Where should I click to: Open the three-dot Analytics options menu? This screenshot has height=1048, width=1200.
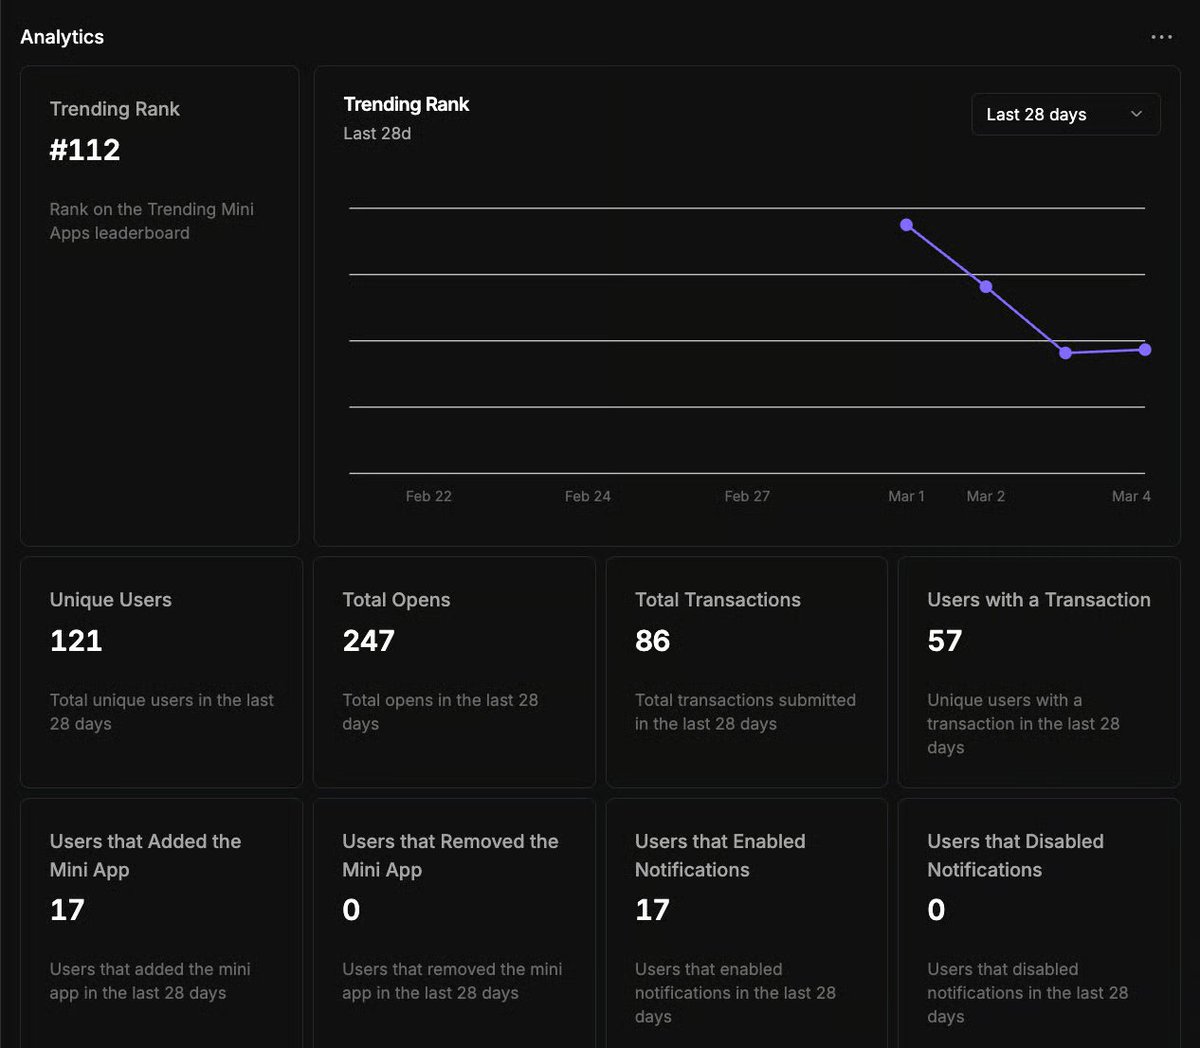(1161, 37)
